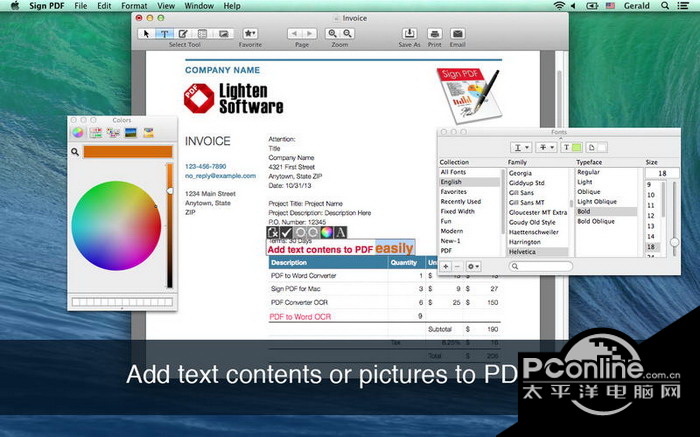Select the Bold Oblique typeface

point(596,221)
